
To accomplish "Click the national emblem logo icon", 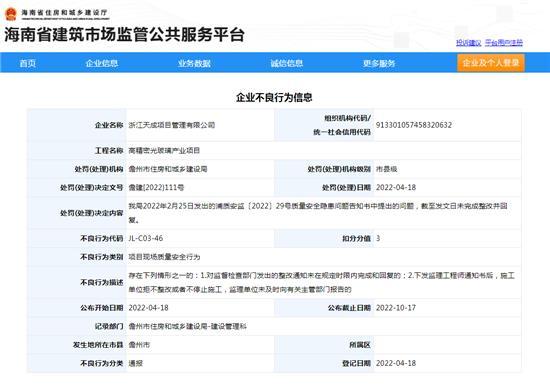I will (x=11, y=14).
